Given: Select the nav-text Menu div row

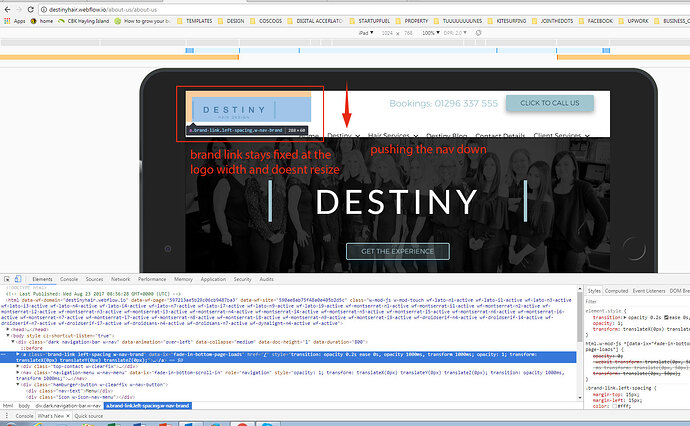Looking at the screenshot, I should coord(69,390).
